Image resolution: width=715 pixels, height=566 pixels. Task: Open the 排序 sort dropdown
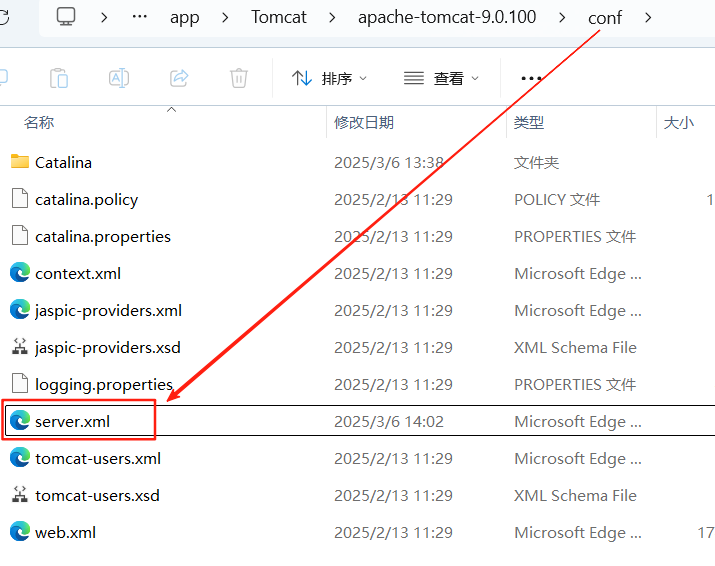pyautogui.click(x=329, y=78)
